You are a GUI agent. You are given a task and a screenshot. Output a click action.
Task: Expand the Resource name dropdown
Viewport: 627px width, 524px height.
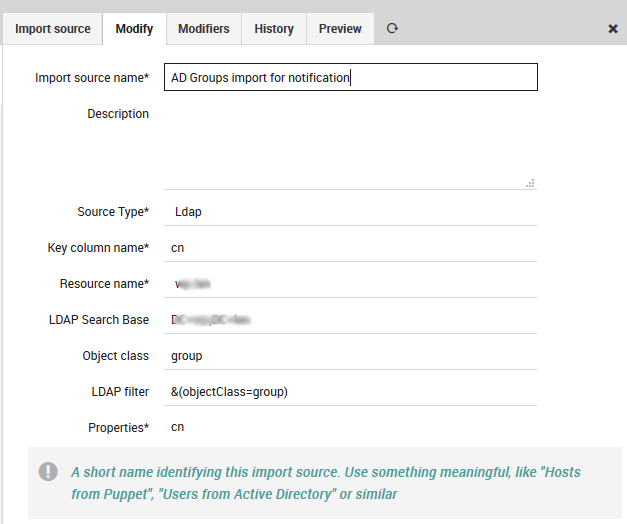(x=350, y=284)
